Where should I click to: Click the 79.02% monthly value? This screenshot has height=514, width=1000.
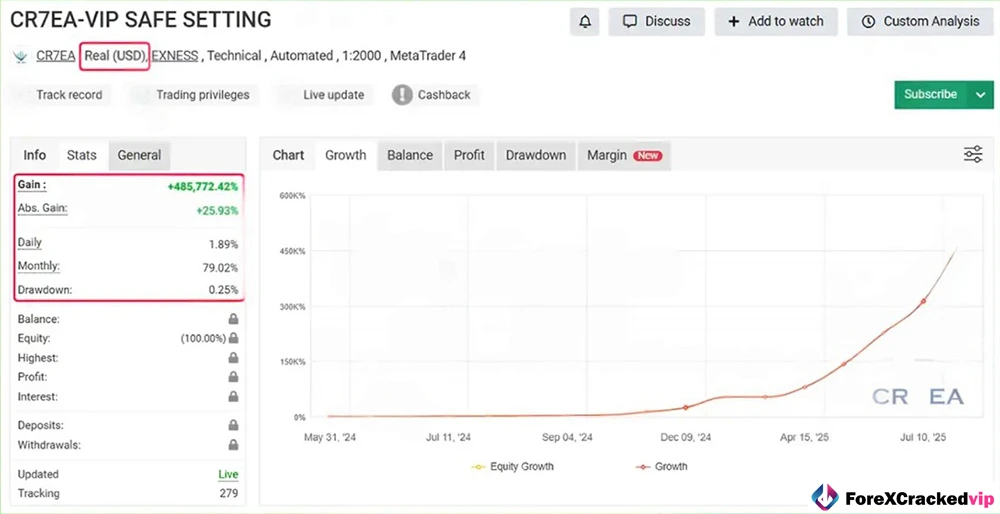click(x=220, y=268)
